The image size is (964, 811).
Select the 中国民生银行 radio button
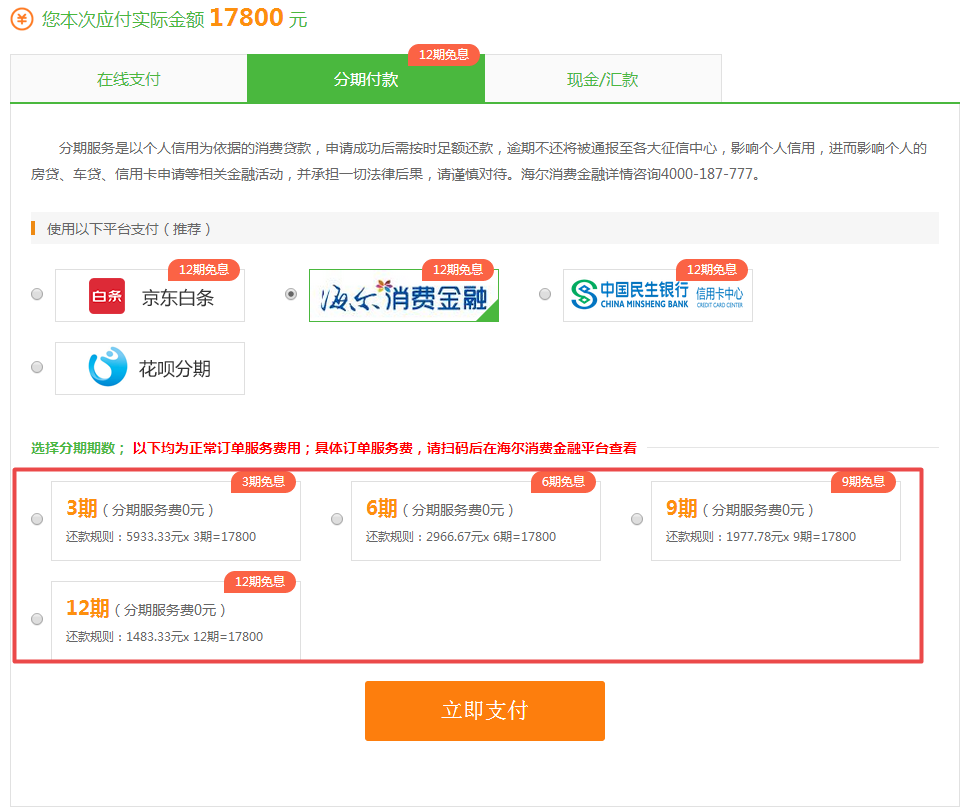pos(545,294)
